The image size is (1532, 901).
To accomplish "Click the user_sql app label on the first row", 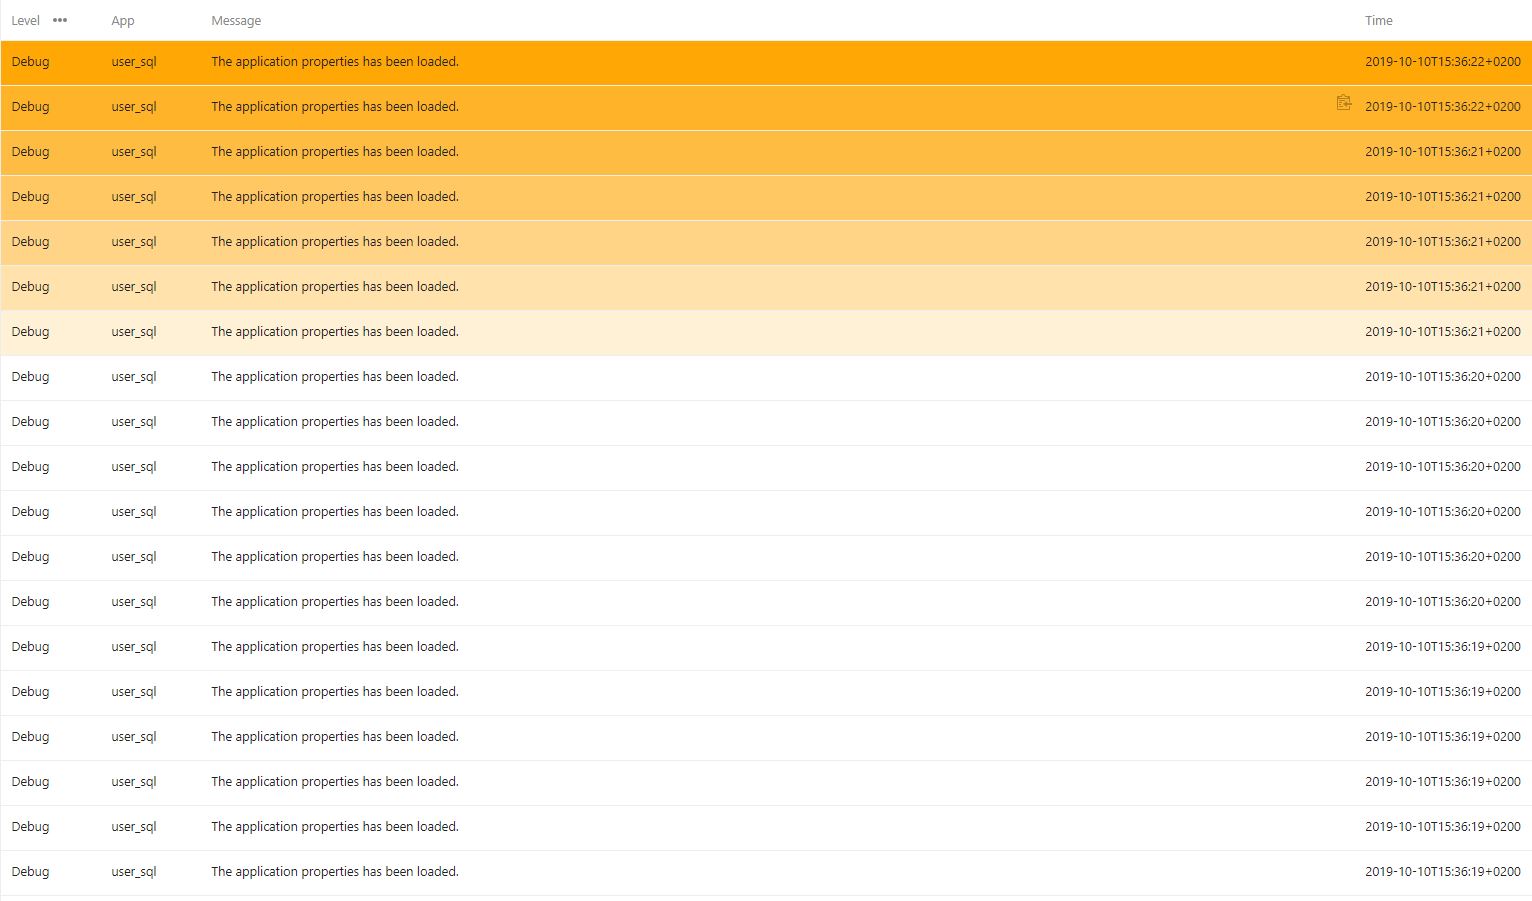I will (x=133, y=61).
